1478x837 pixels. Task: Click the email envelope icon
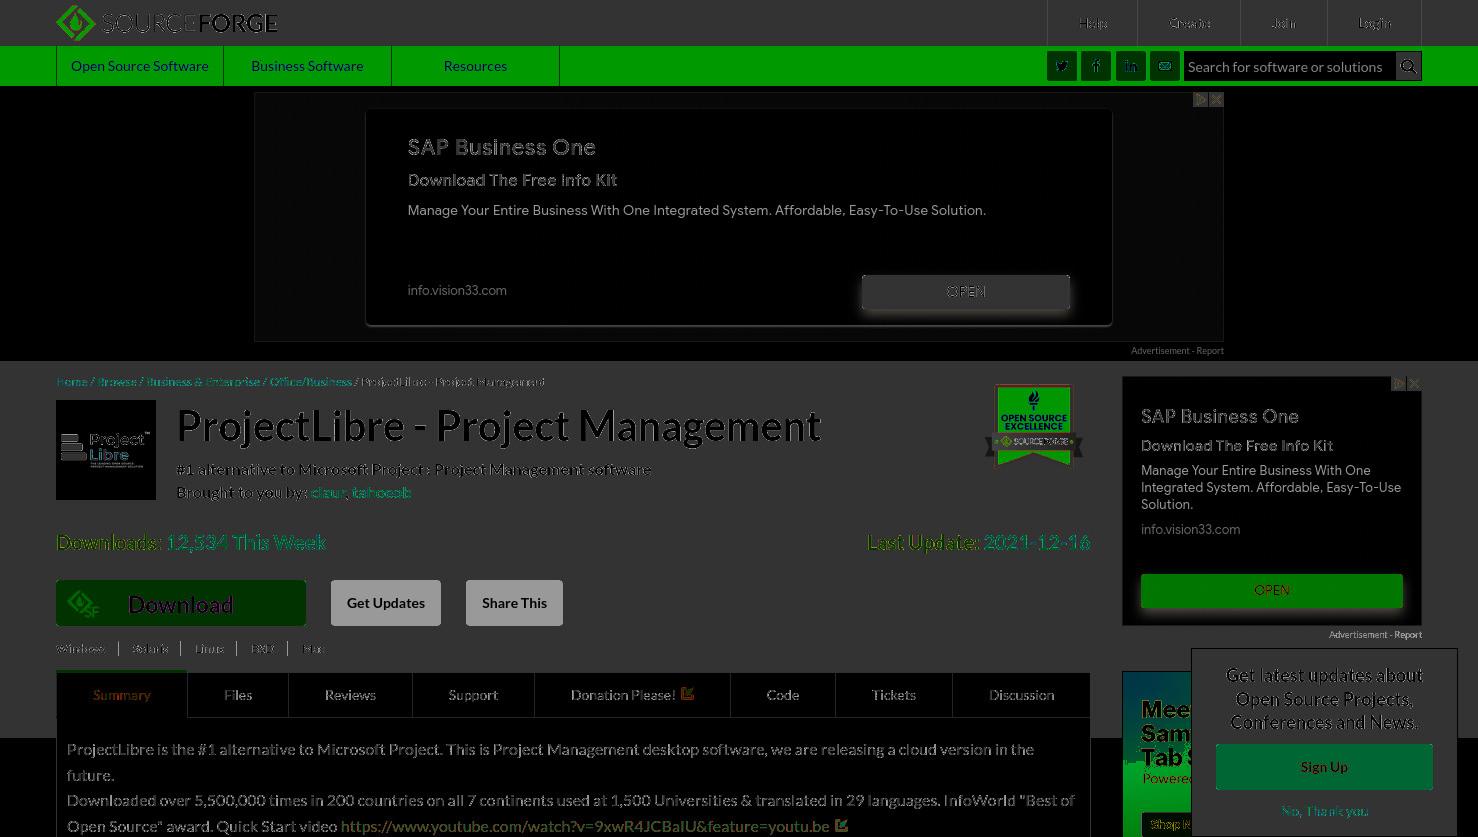tap(1164, 66)
